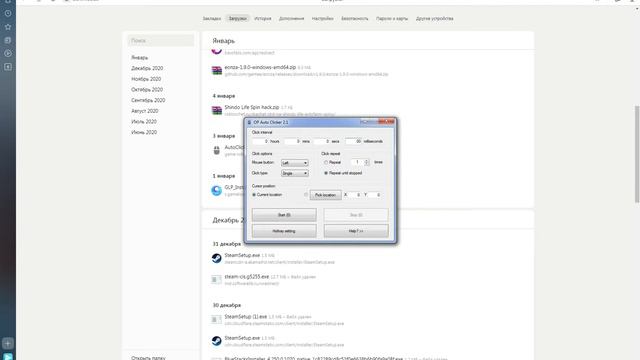
Task: Switch to the Безопасность tab
Action: 355,18
